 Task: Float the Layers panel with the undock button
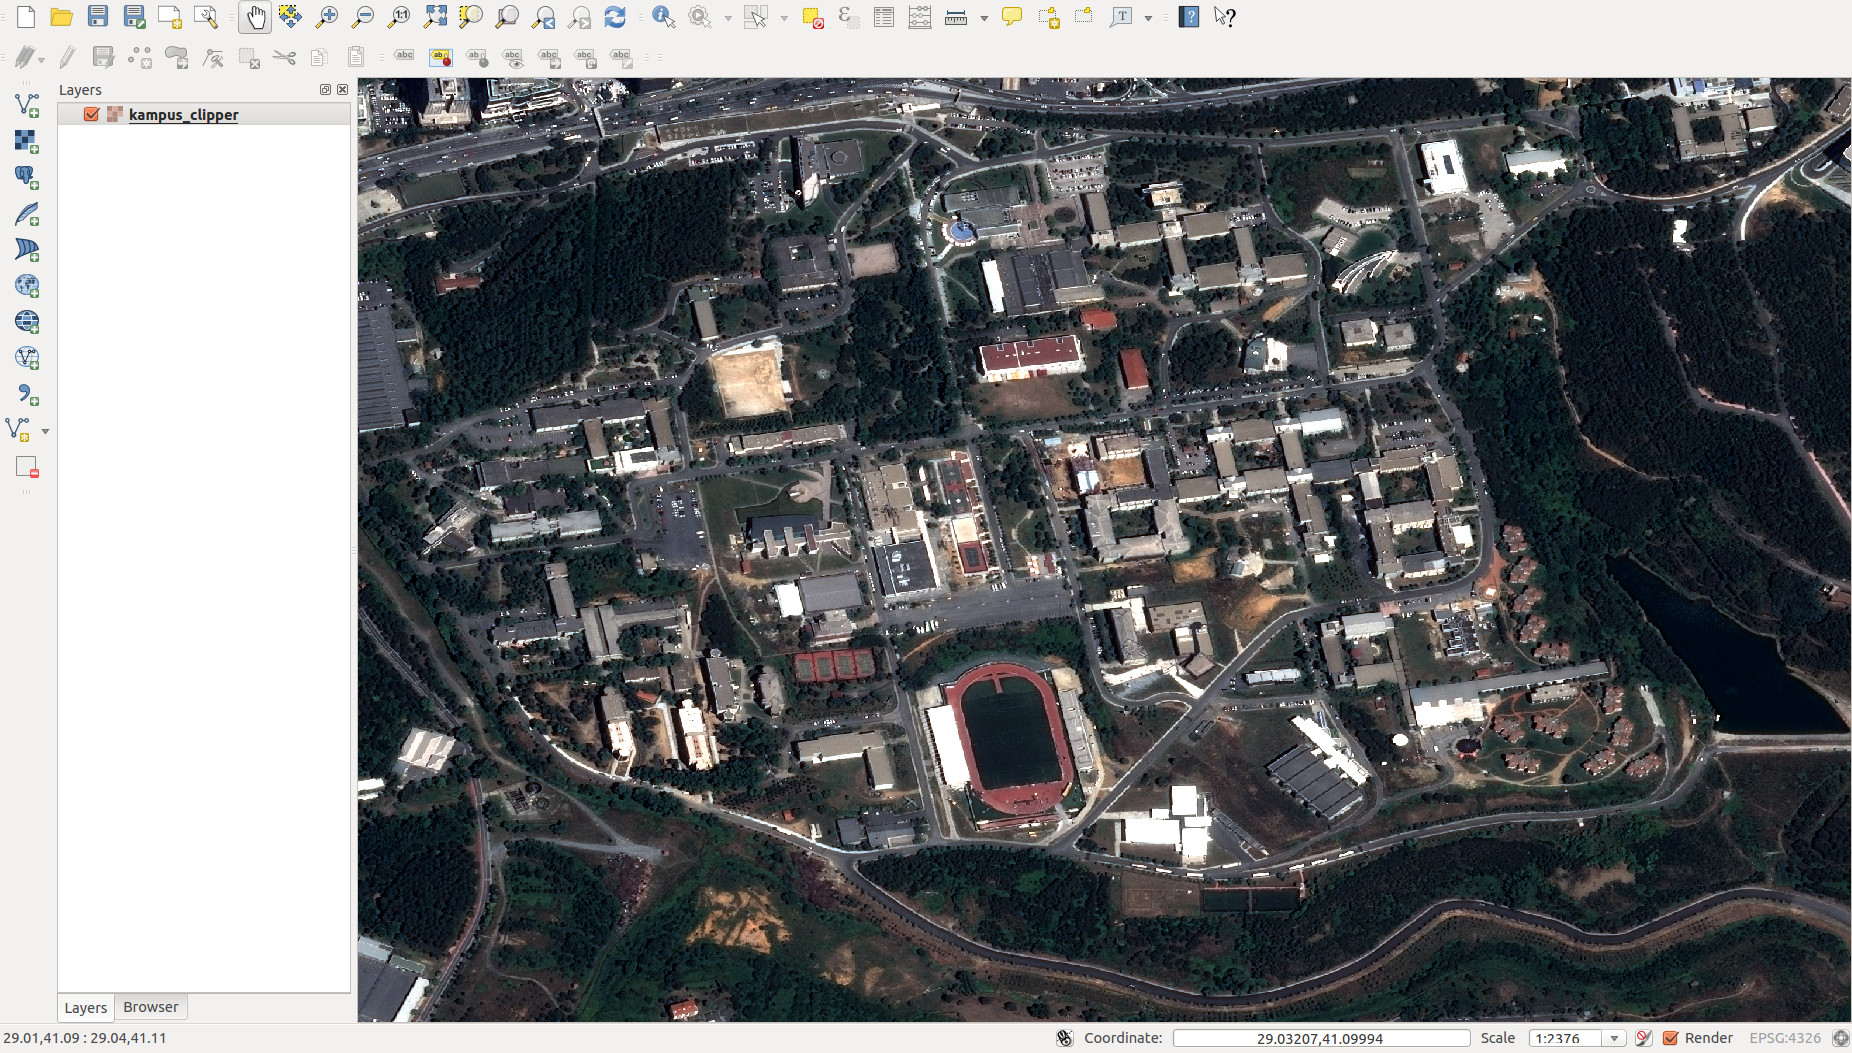[325, 90]
